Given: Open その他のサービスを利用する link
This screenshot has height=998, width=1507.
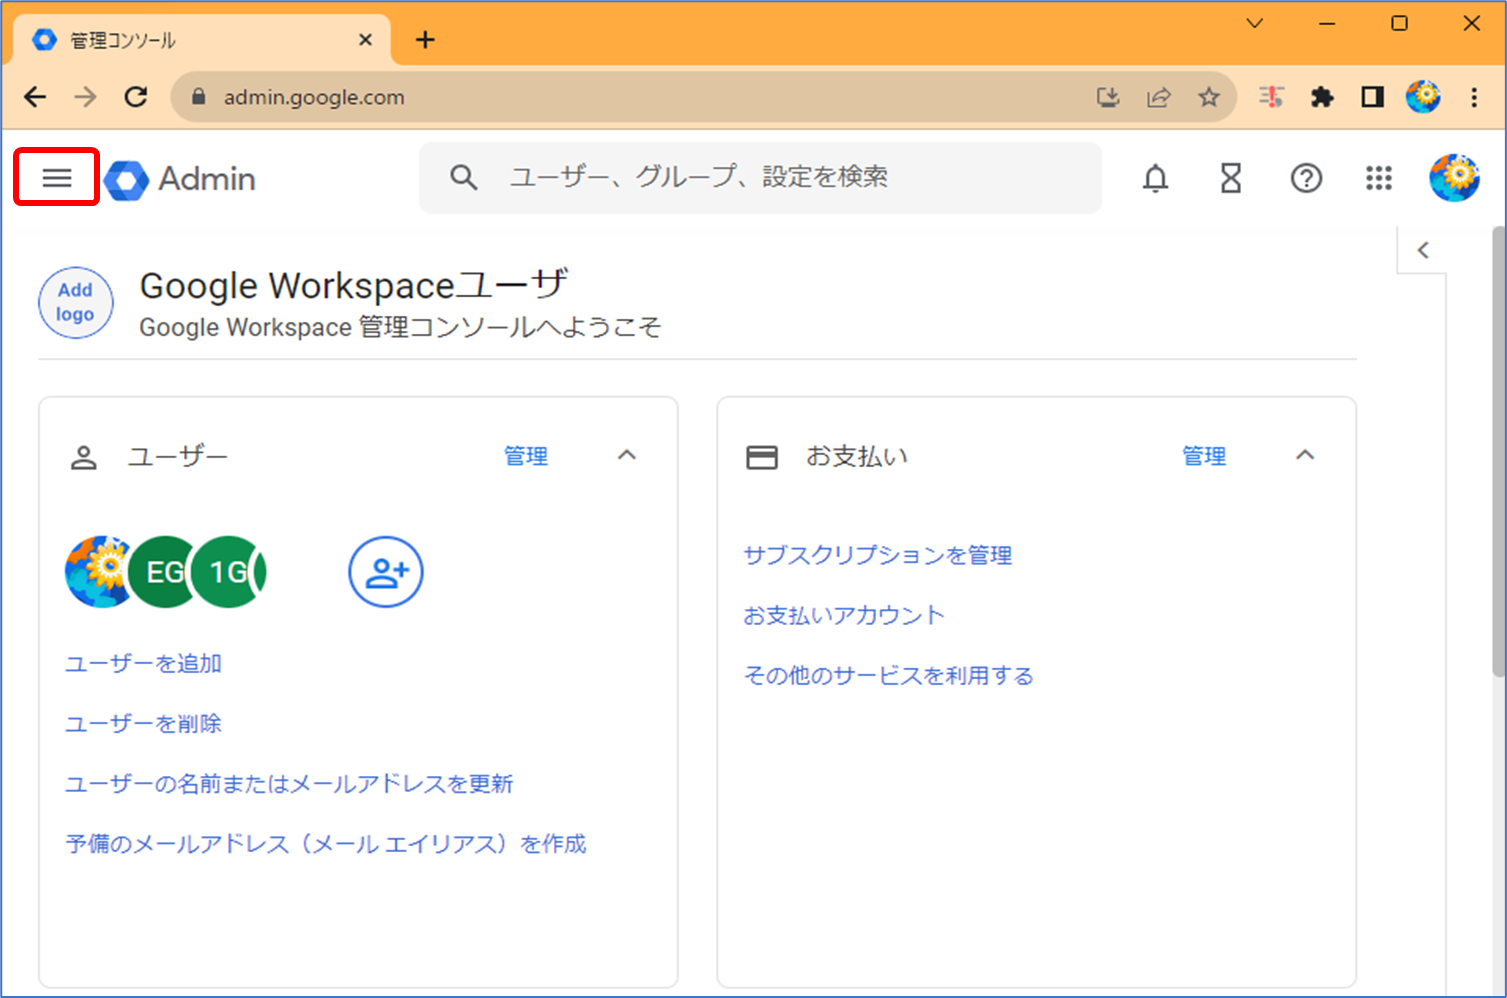Looking at the screenshot, I should point(888,675).
